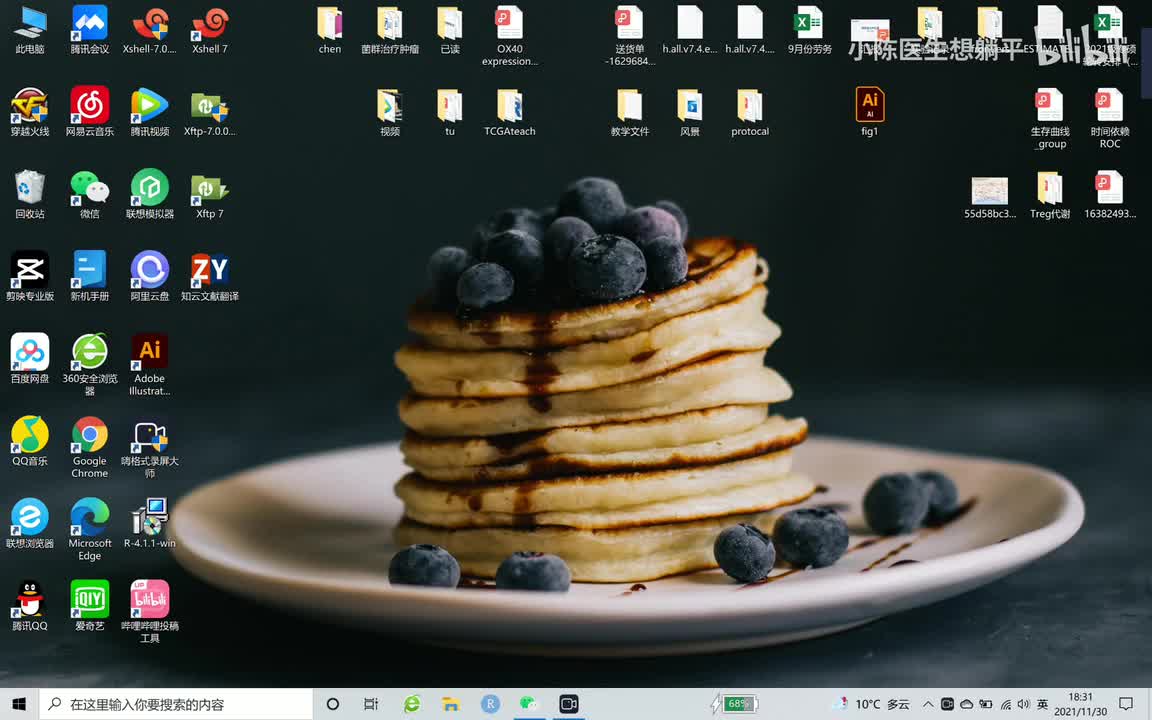Open Cortana circle on taskbar
1152x720 pixels.
[x=333, y=704]
